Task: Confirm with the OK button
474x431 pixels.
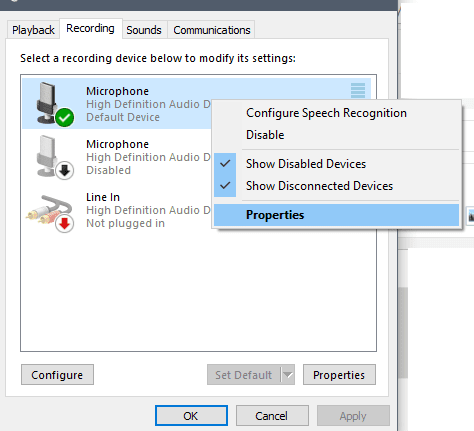Action: (191, 416)
